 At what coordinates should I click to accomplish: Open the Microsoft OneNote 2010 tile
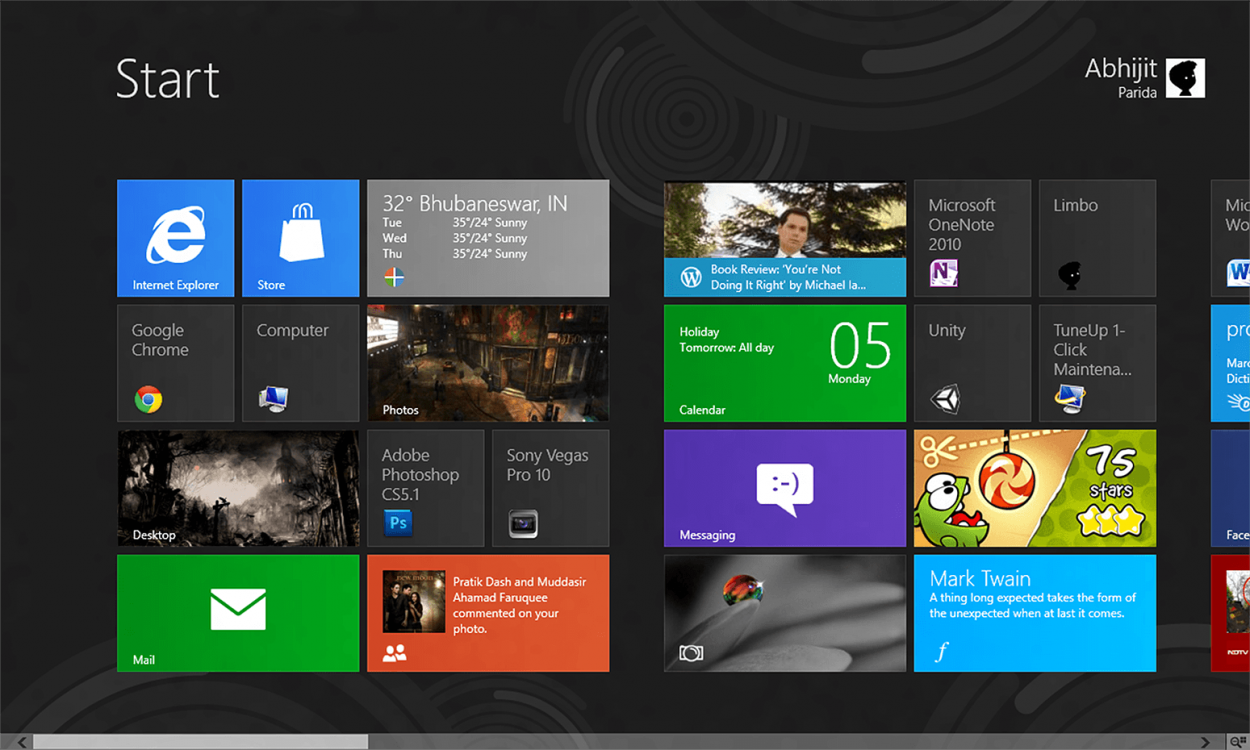coord(972,238)
